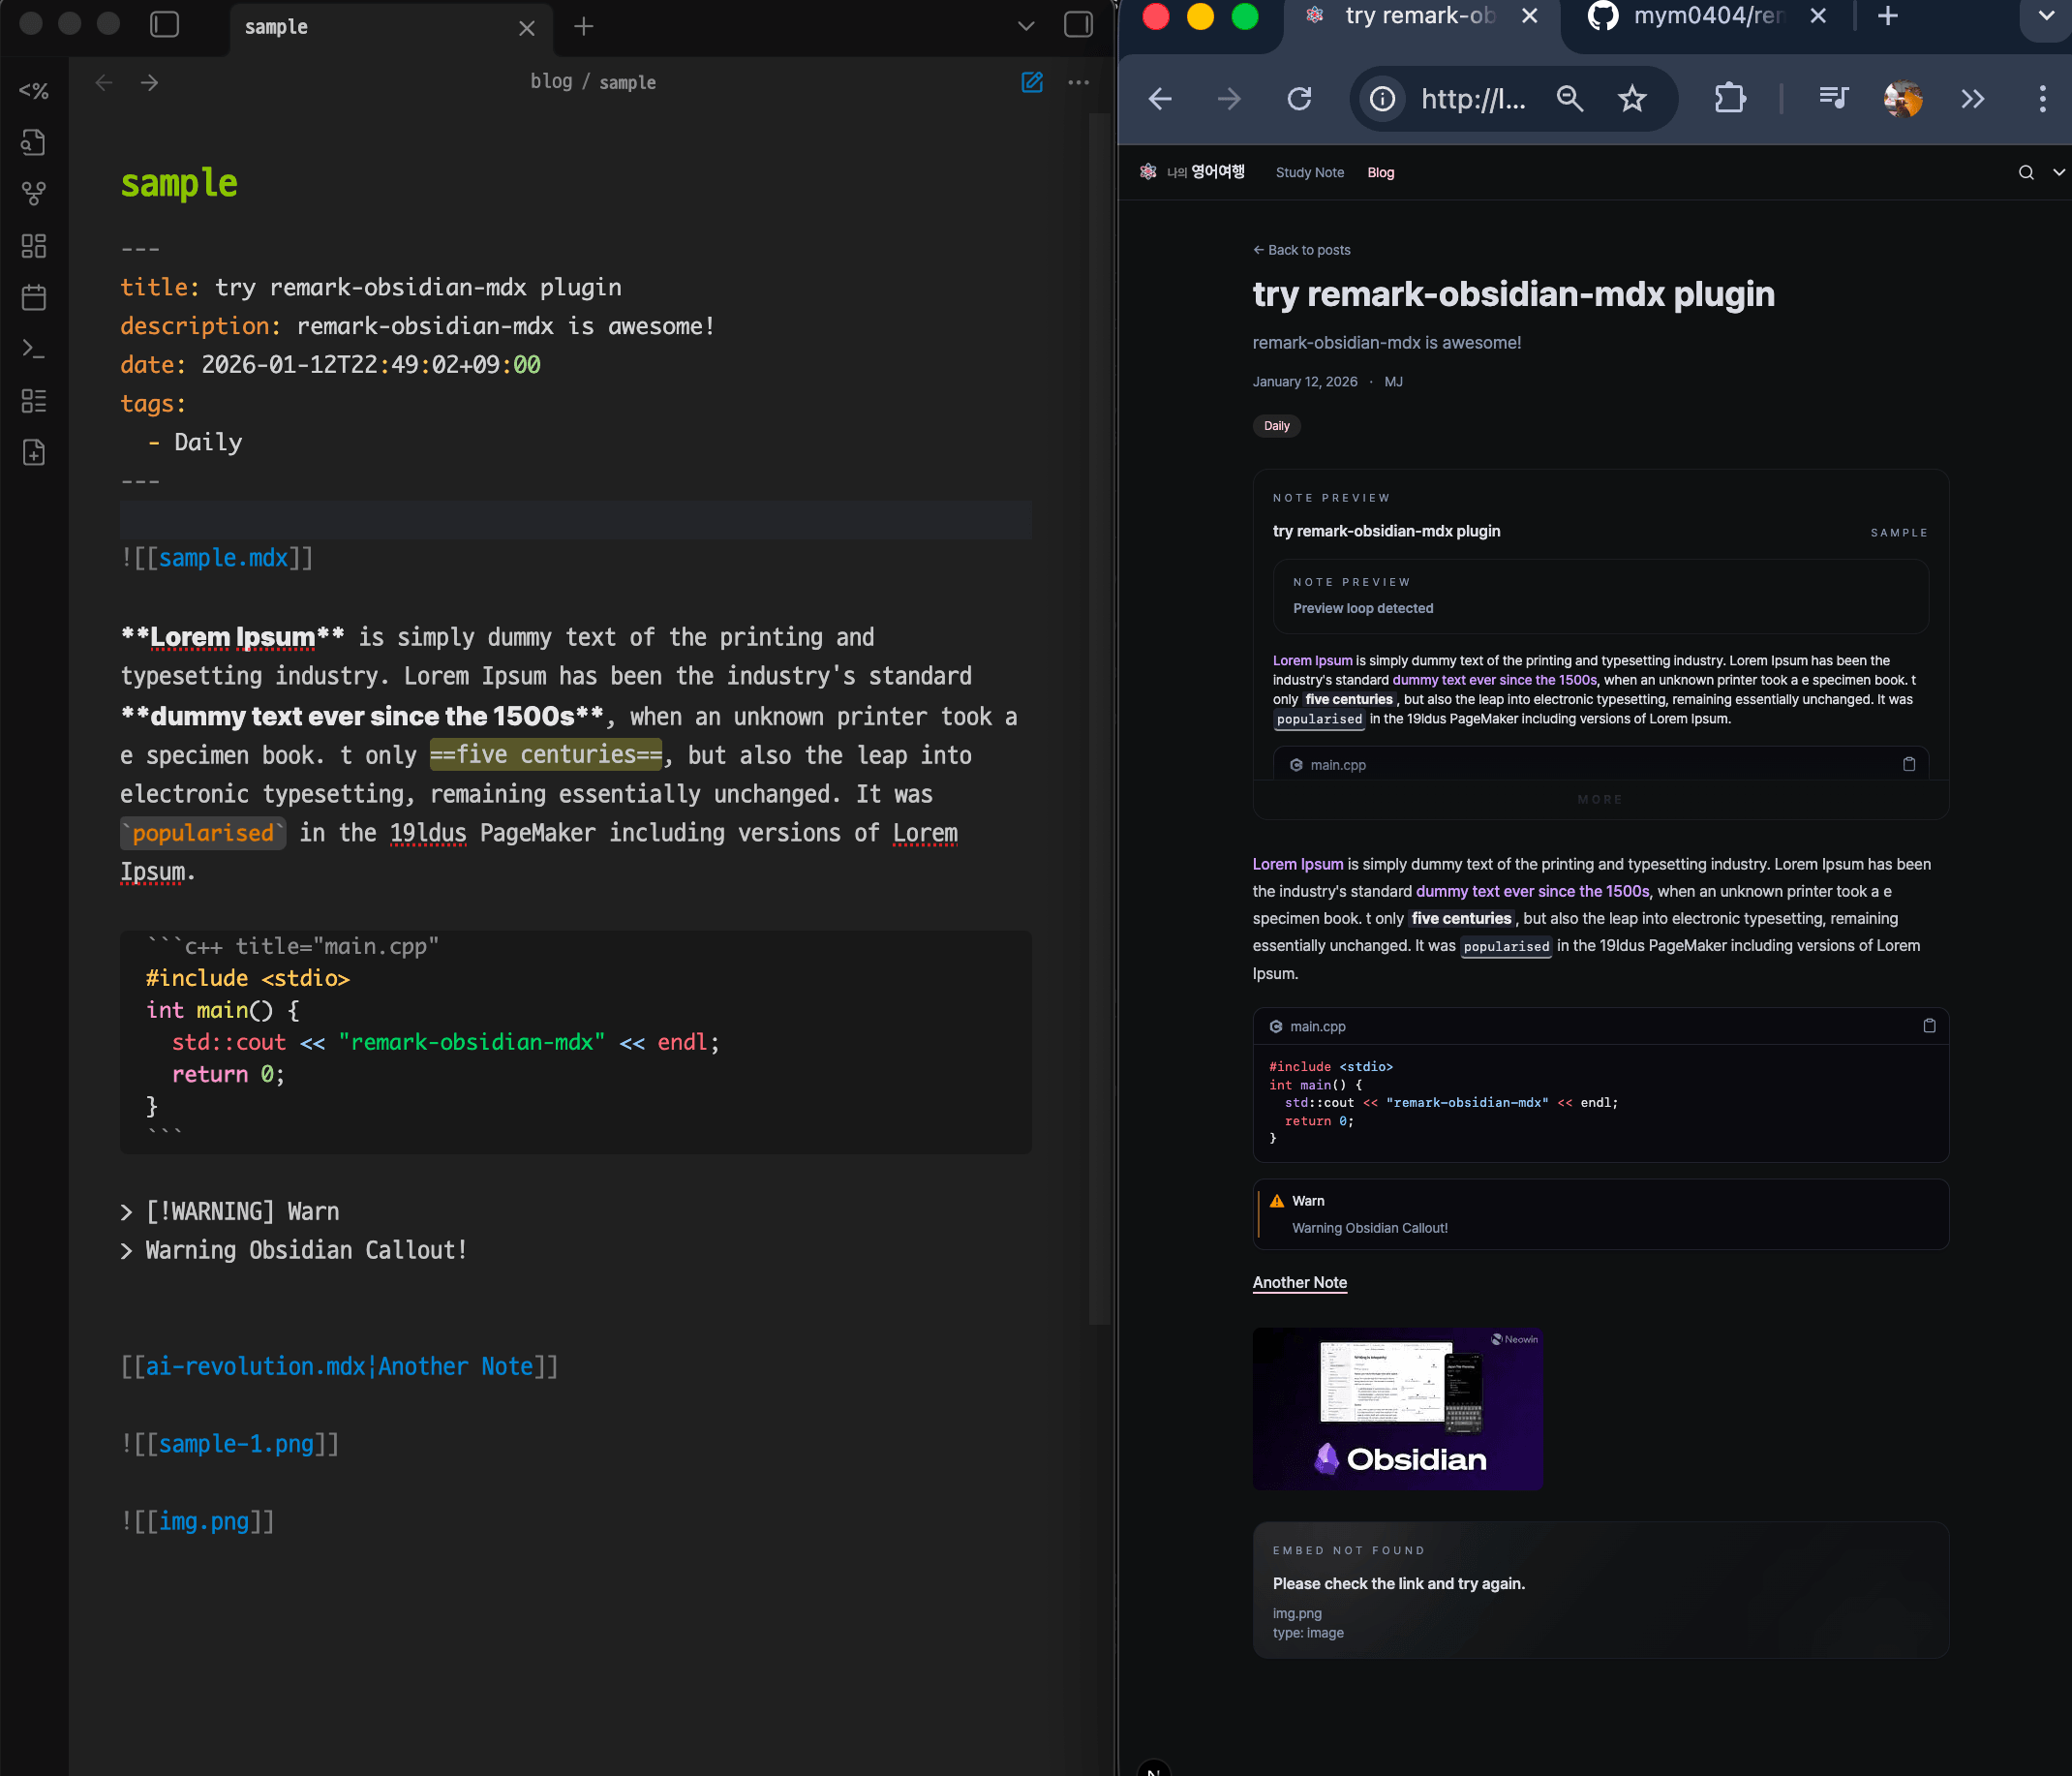Open the note more options three-dot menu
Viewport: 2072px width, 1776px height.
pyautogui.click(x=1078, y=82)
